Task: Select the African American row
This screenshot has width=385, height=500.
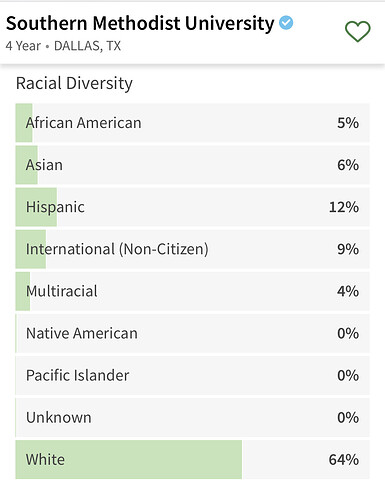Action: coord(192,123)
